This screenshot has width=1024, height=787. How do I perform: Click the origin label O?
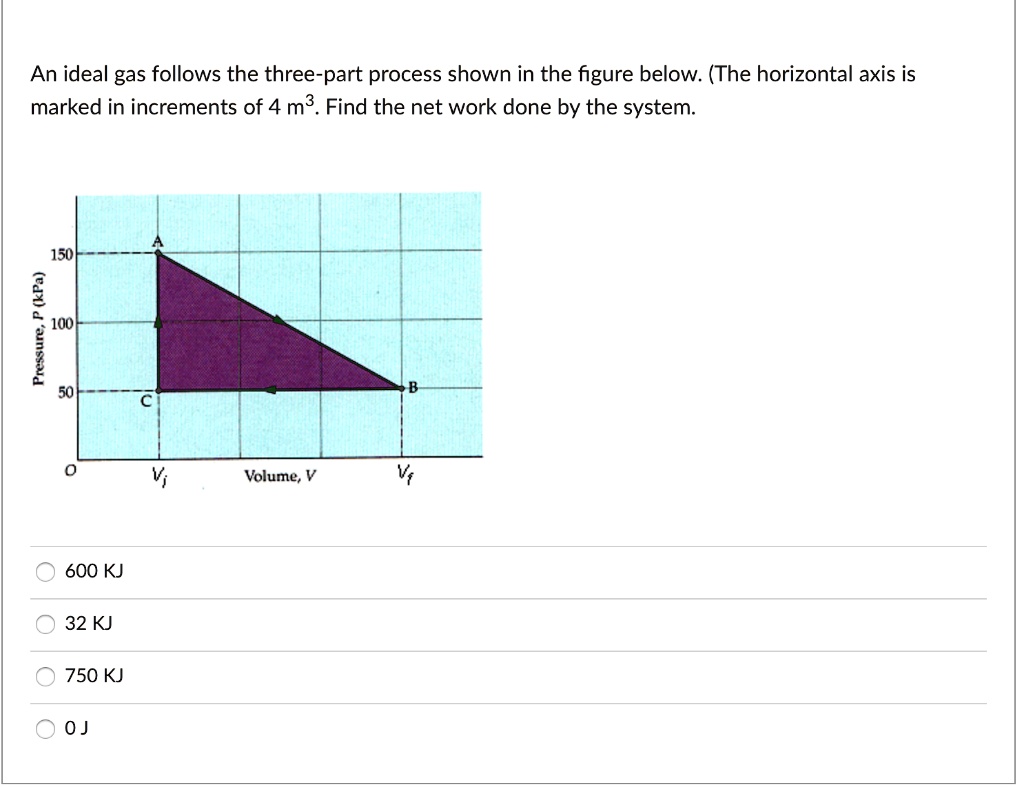(x=69, y=467)
